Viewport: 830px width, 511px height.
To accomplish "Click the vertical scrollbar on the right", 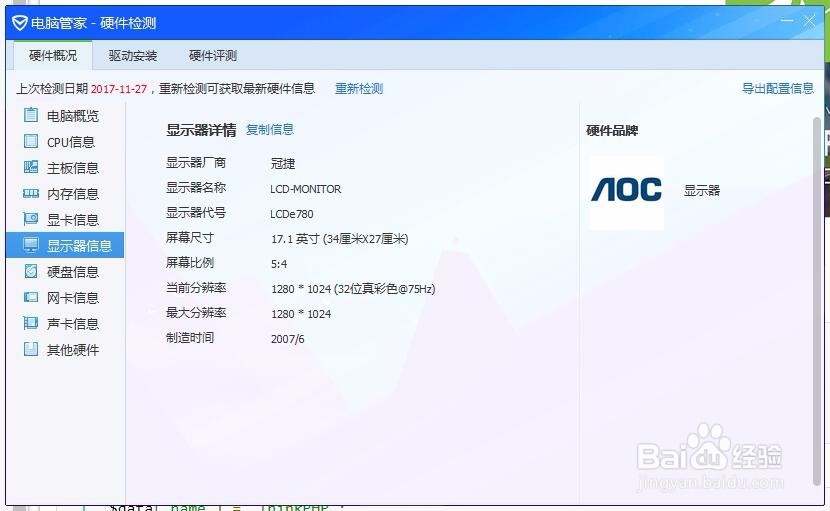I will tap(817, 301).
